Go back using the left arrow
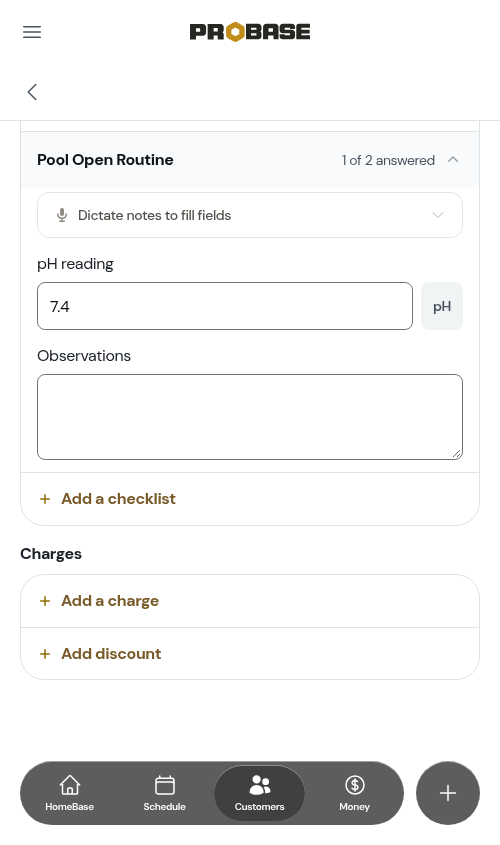500x845 pixels. 32,92
